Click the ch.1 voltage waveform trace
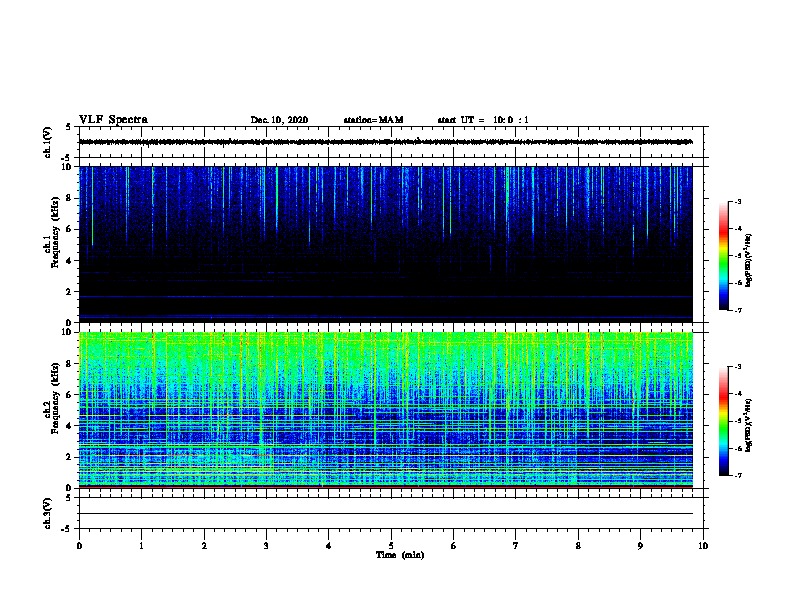792x612 pixels. pos(386,142)
